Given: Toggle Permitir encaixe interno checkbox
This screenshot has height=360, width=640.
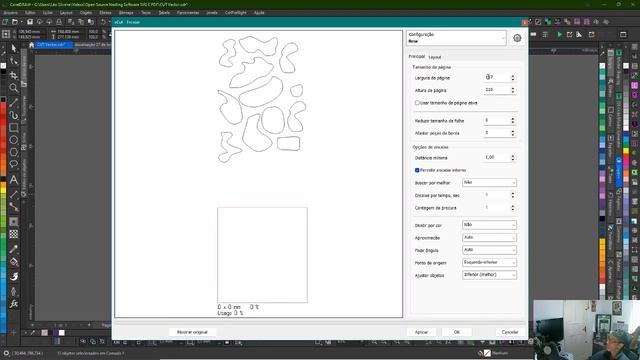Looking at the screenshot, I should click(417, 170).
